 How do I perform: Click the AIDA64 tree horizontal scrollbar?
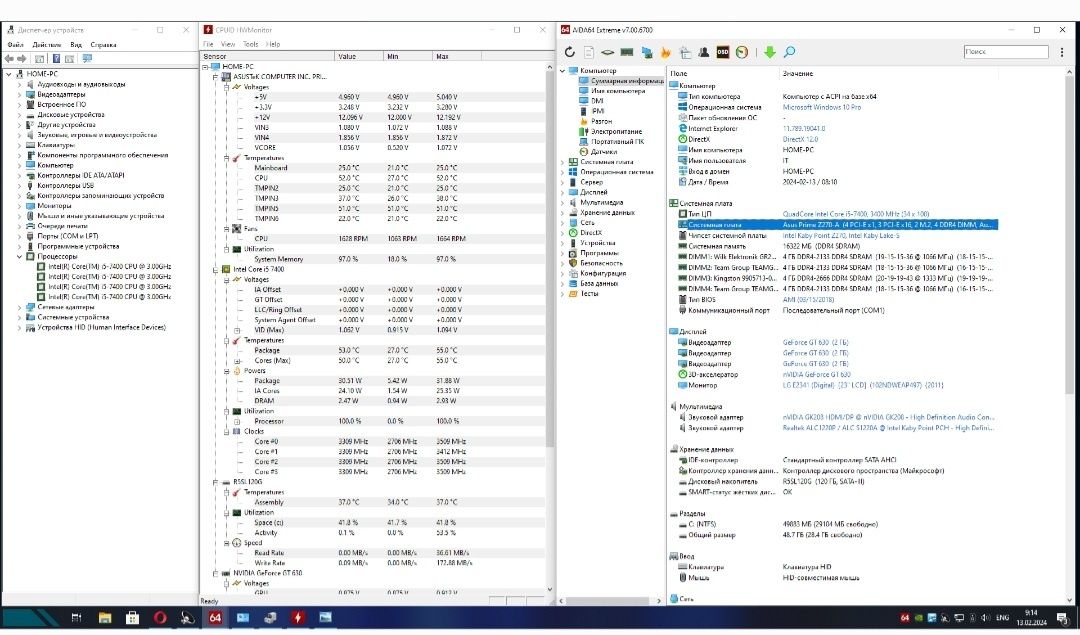click(610, 601)
